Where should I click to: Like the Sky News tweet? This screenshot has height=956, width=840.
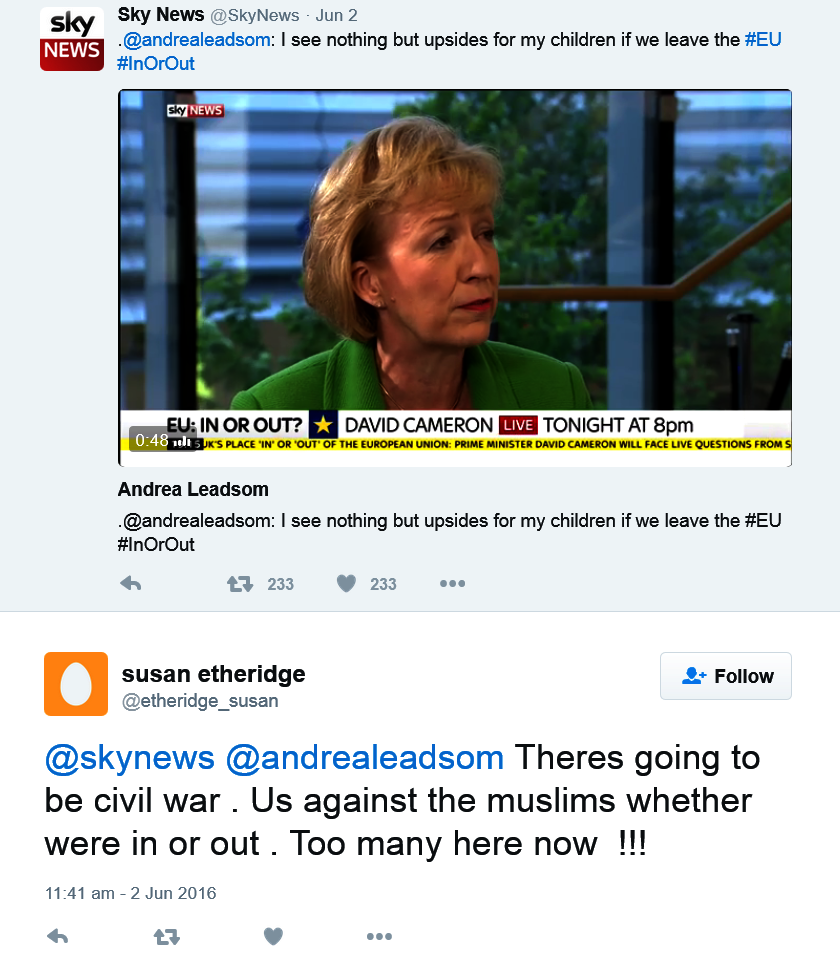pyautogui.click(x=346, y=584)
